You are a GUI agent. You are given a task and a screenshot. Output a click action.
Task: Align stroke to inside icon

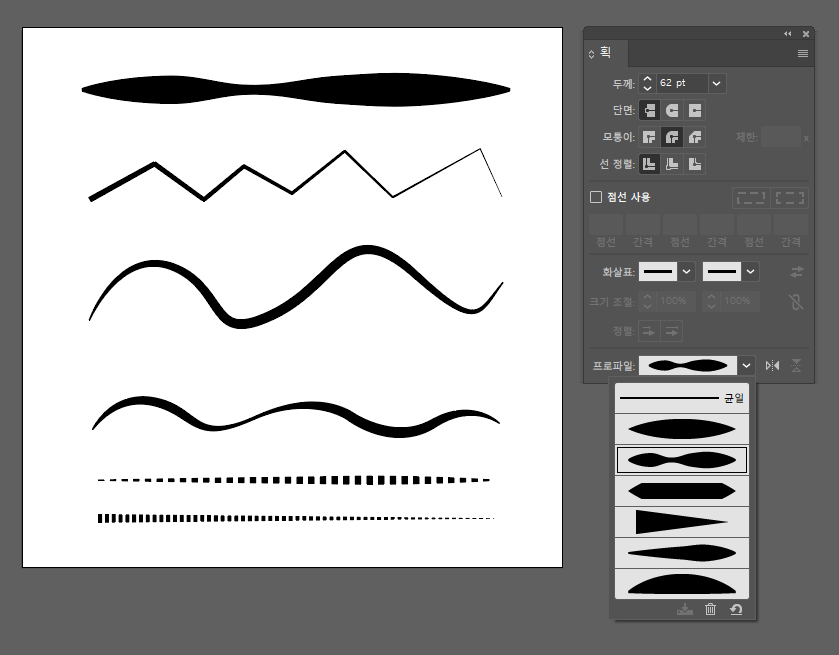click(672, 164)
